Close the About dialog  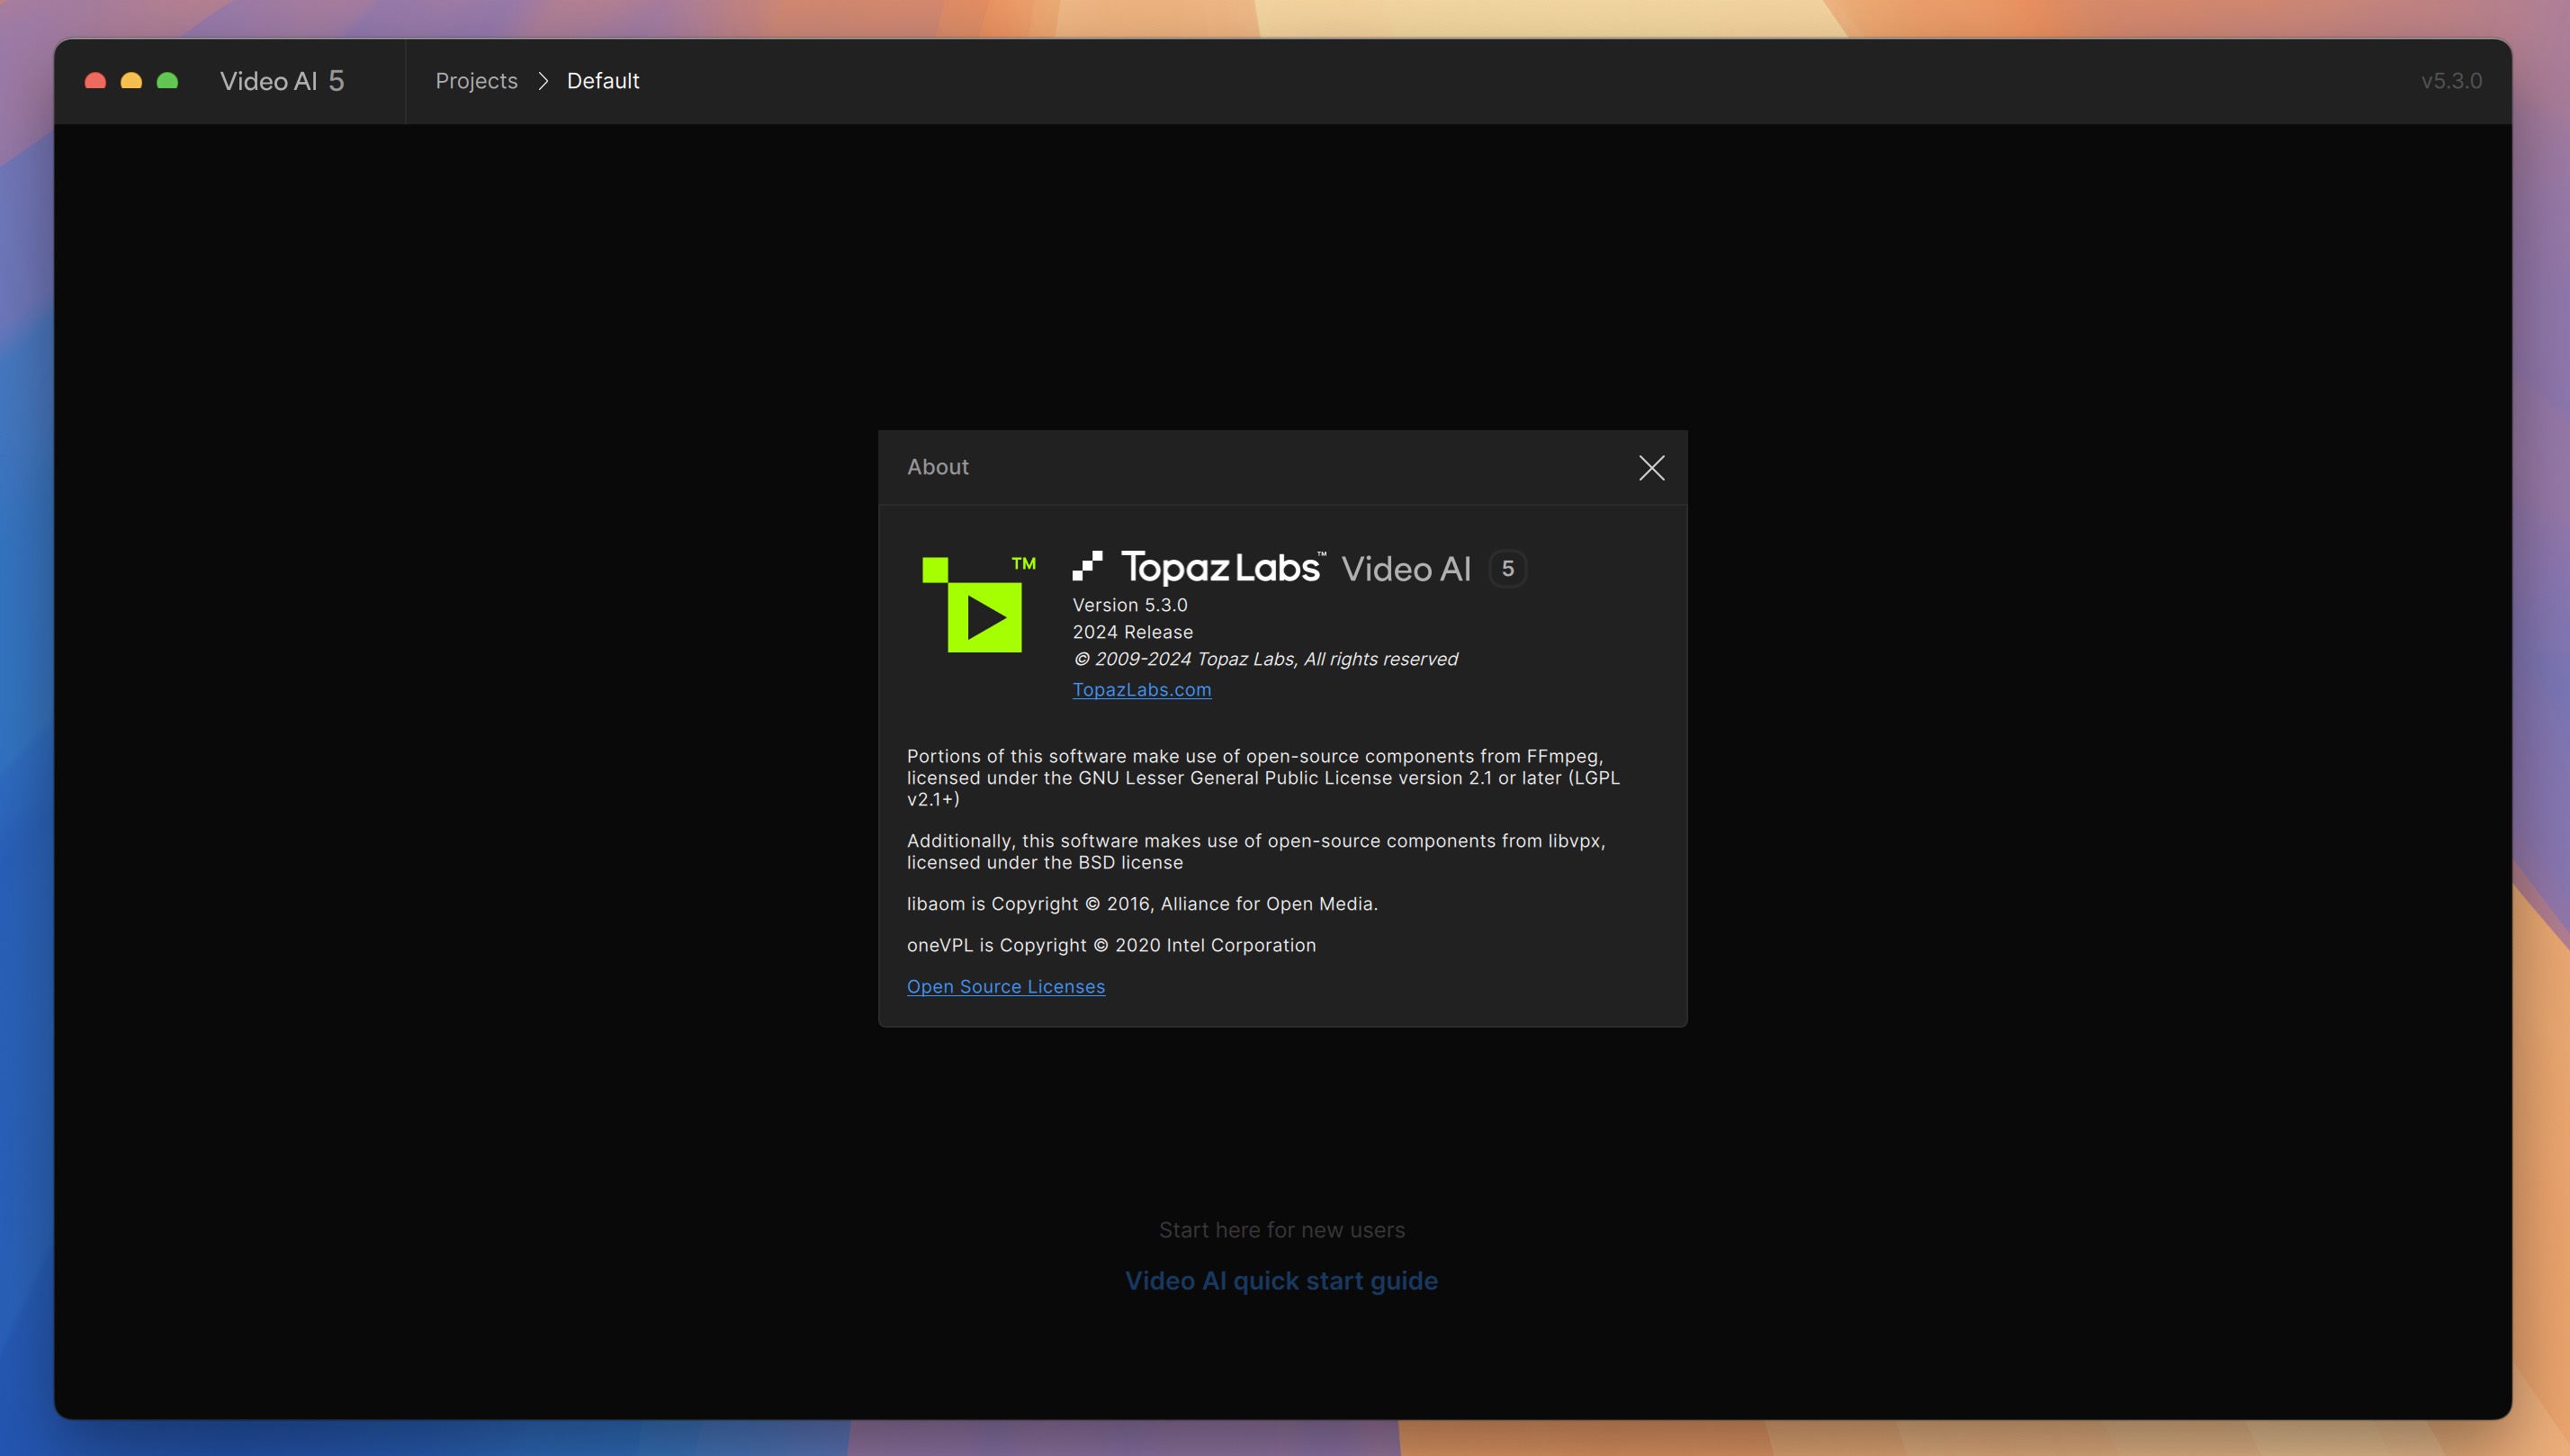click(x=1650, y=468)
